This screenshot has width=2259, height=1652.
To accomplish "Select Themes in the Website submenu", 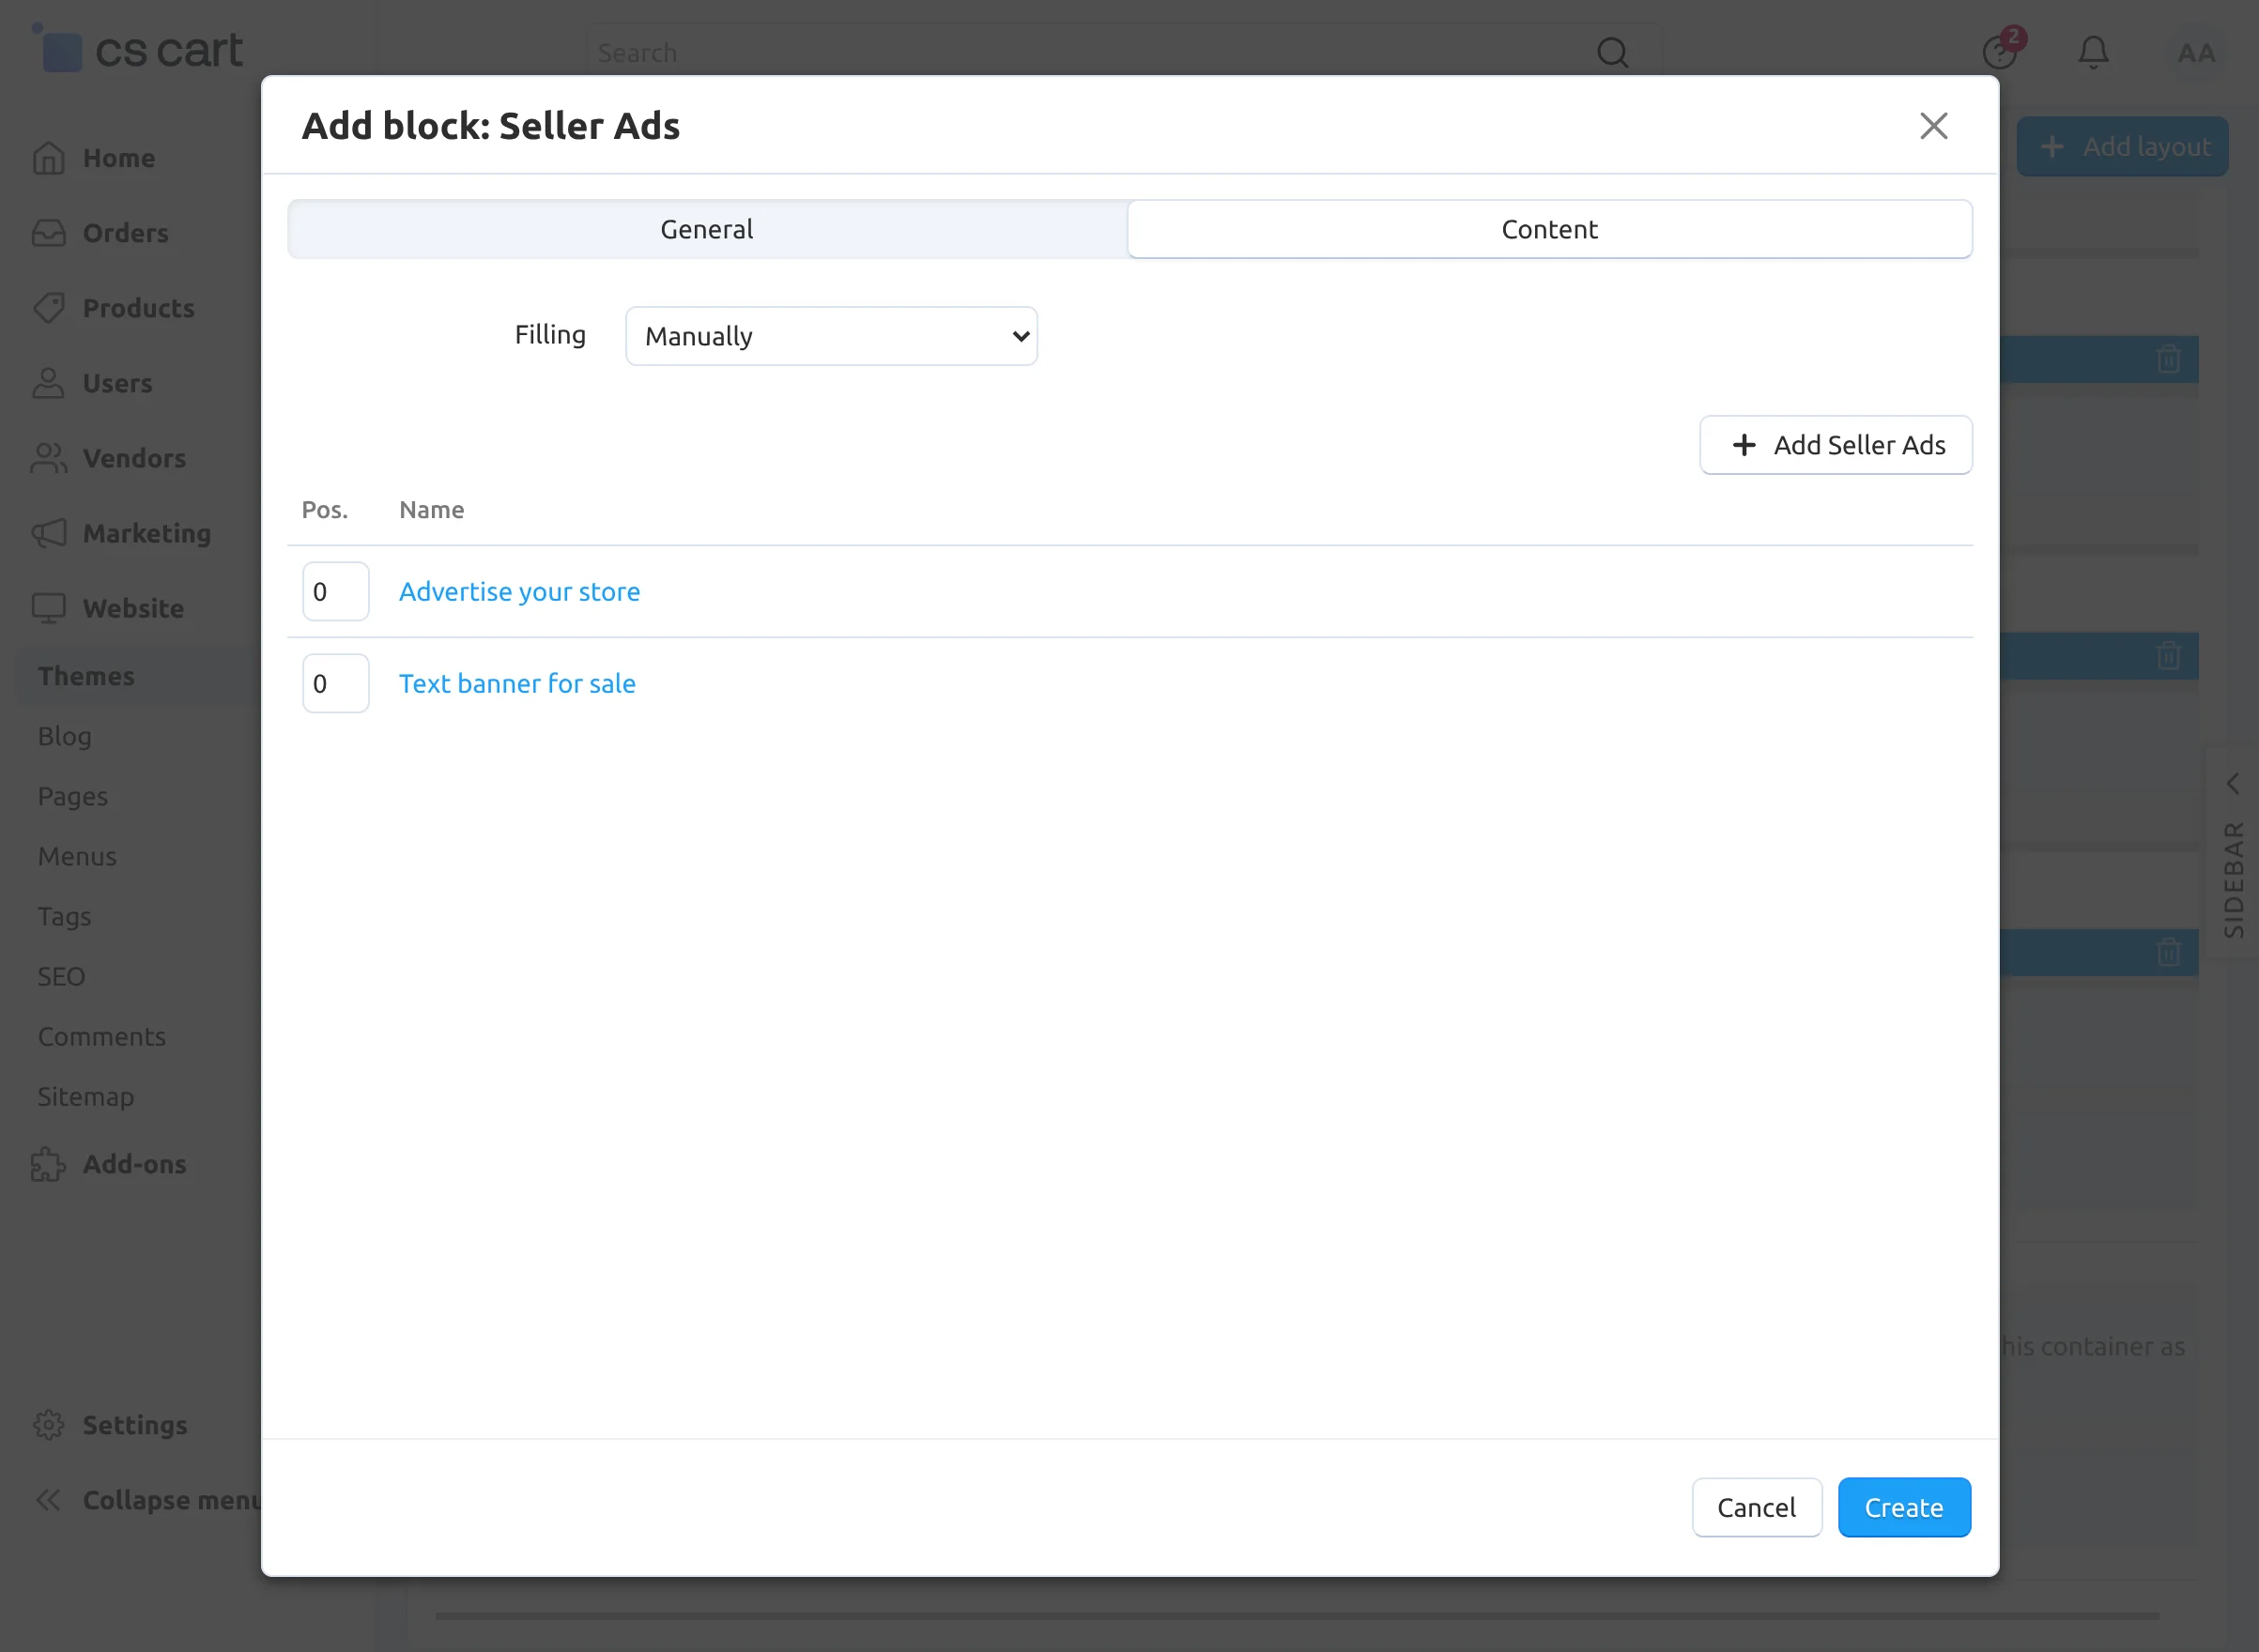I will (x=86, y=676).
